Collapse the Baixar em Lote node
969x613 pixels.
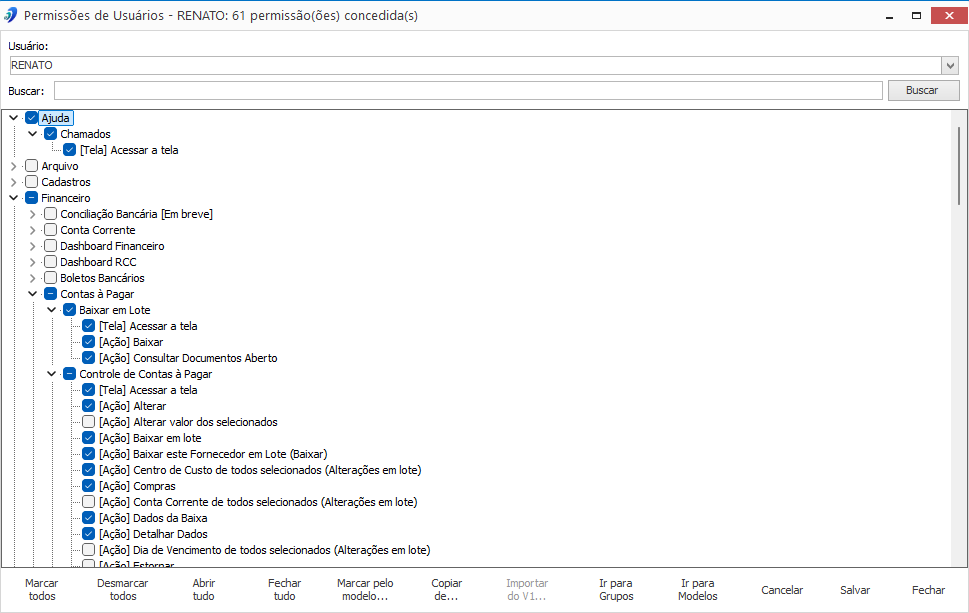tap(52, 310)
